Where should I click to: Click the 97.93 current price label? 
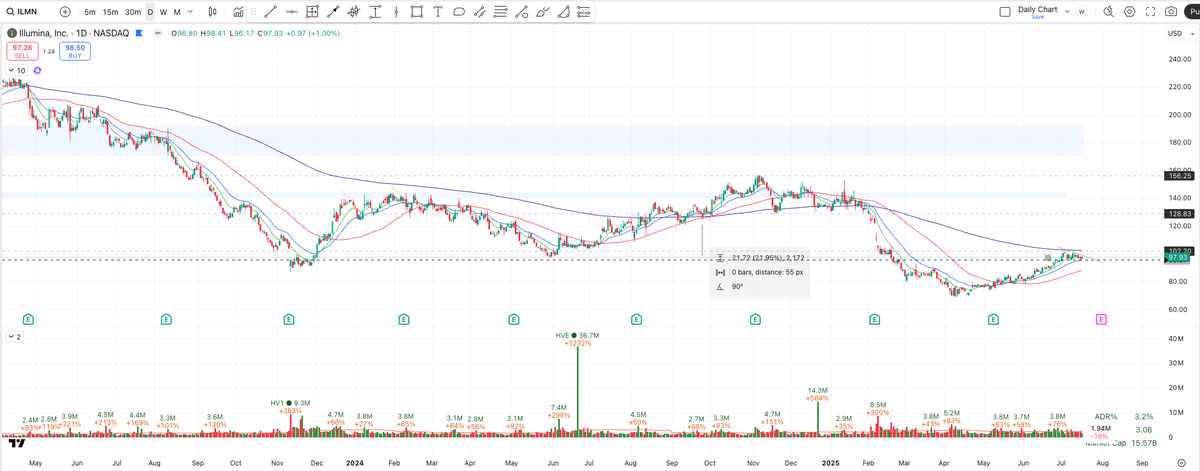click(x=1177, y=258)
